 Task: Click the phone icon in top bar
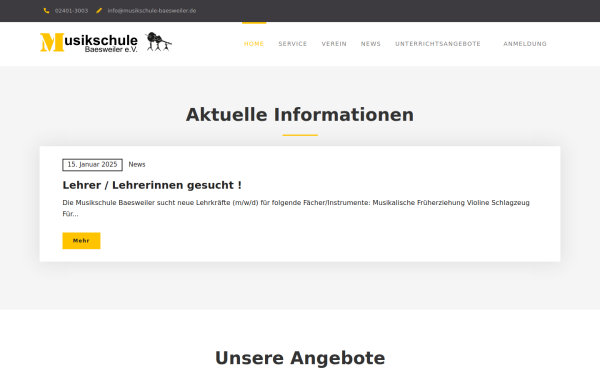tap(46, 11)
